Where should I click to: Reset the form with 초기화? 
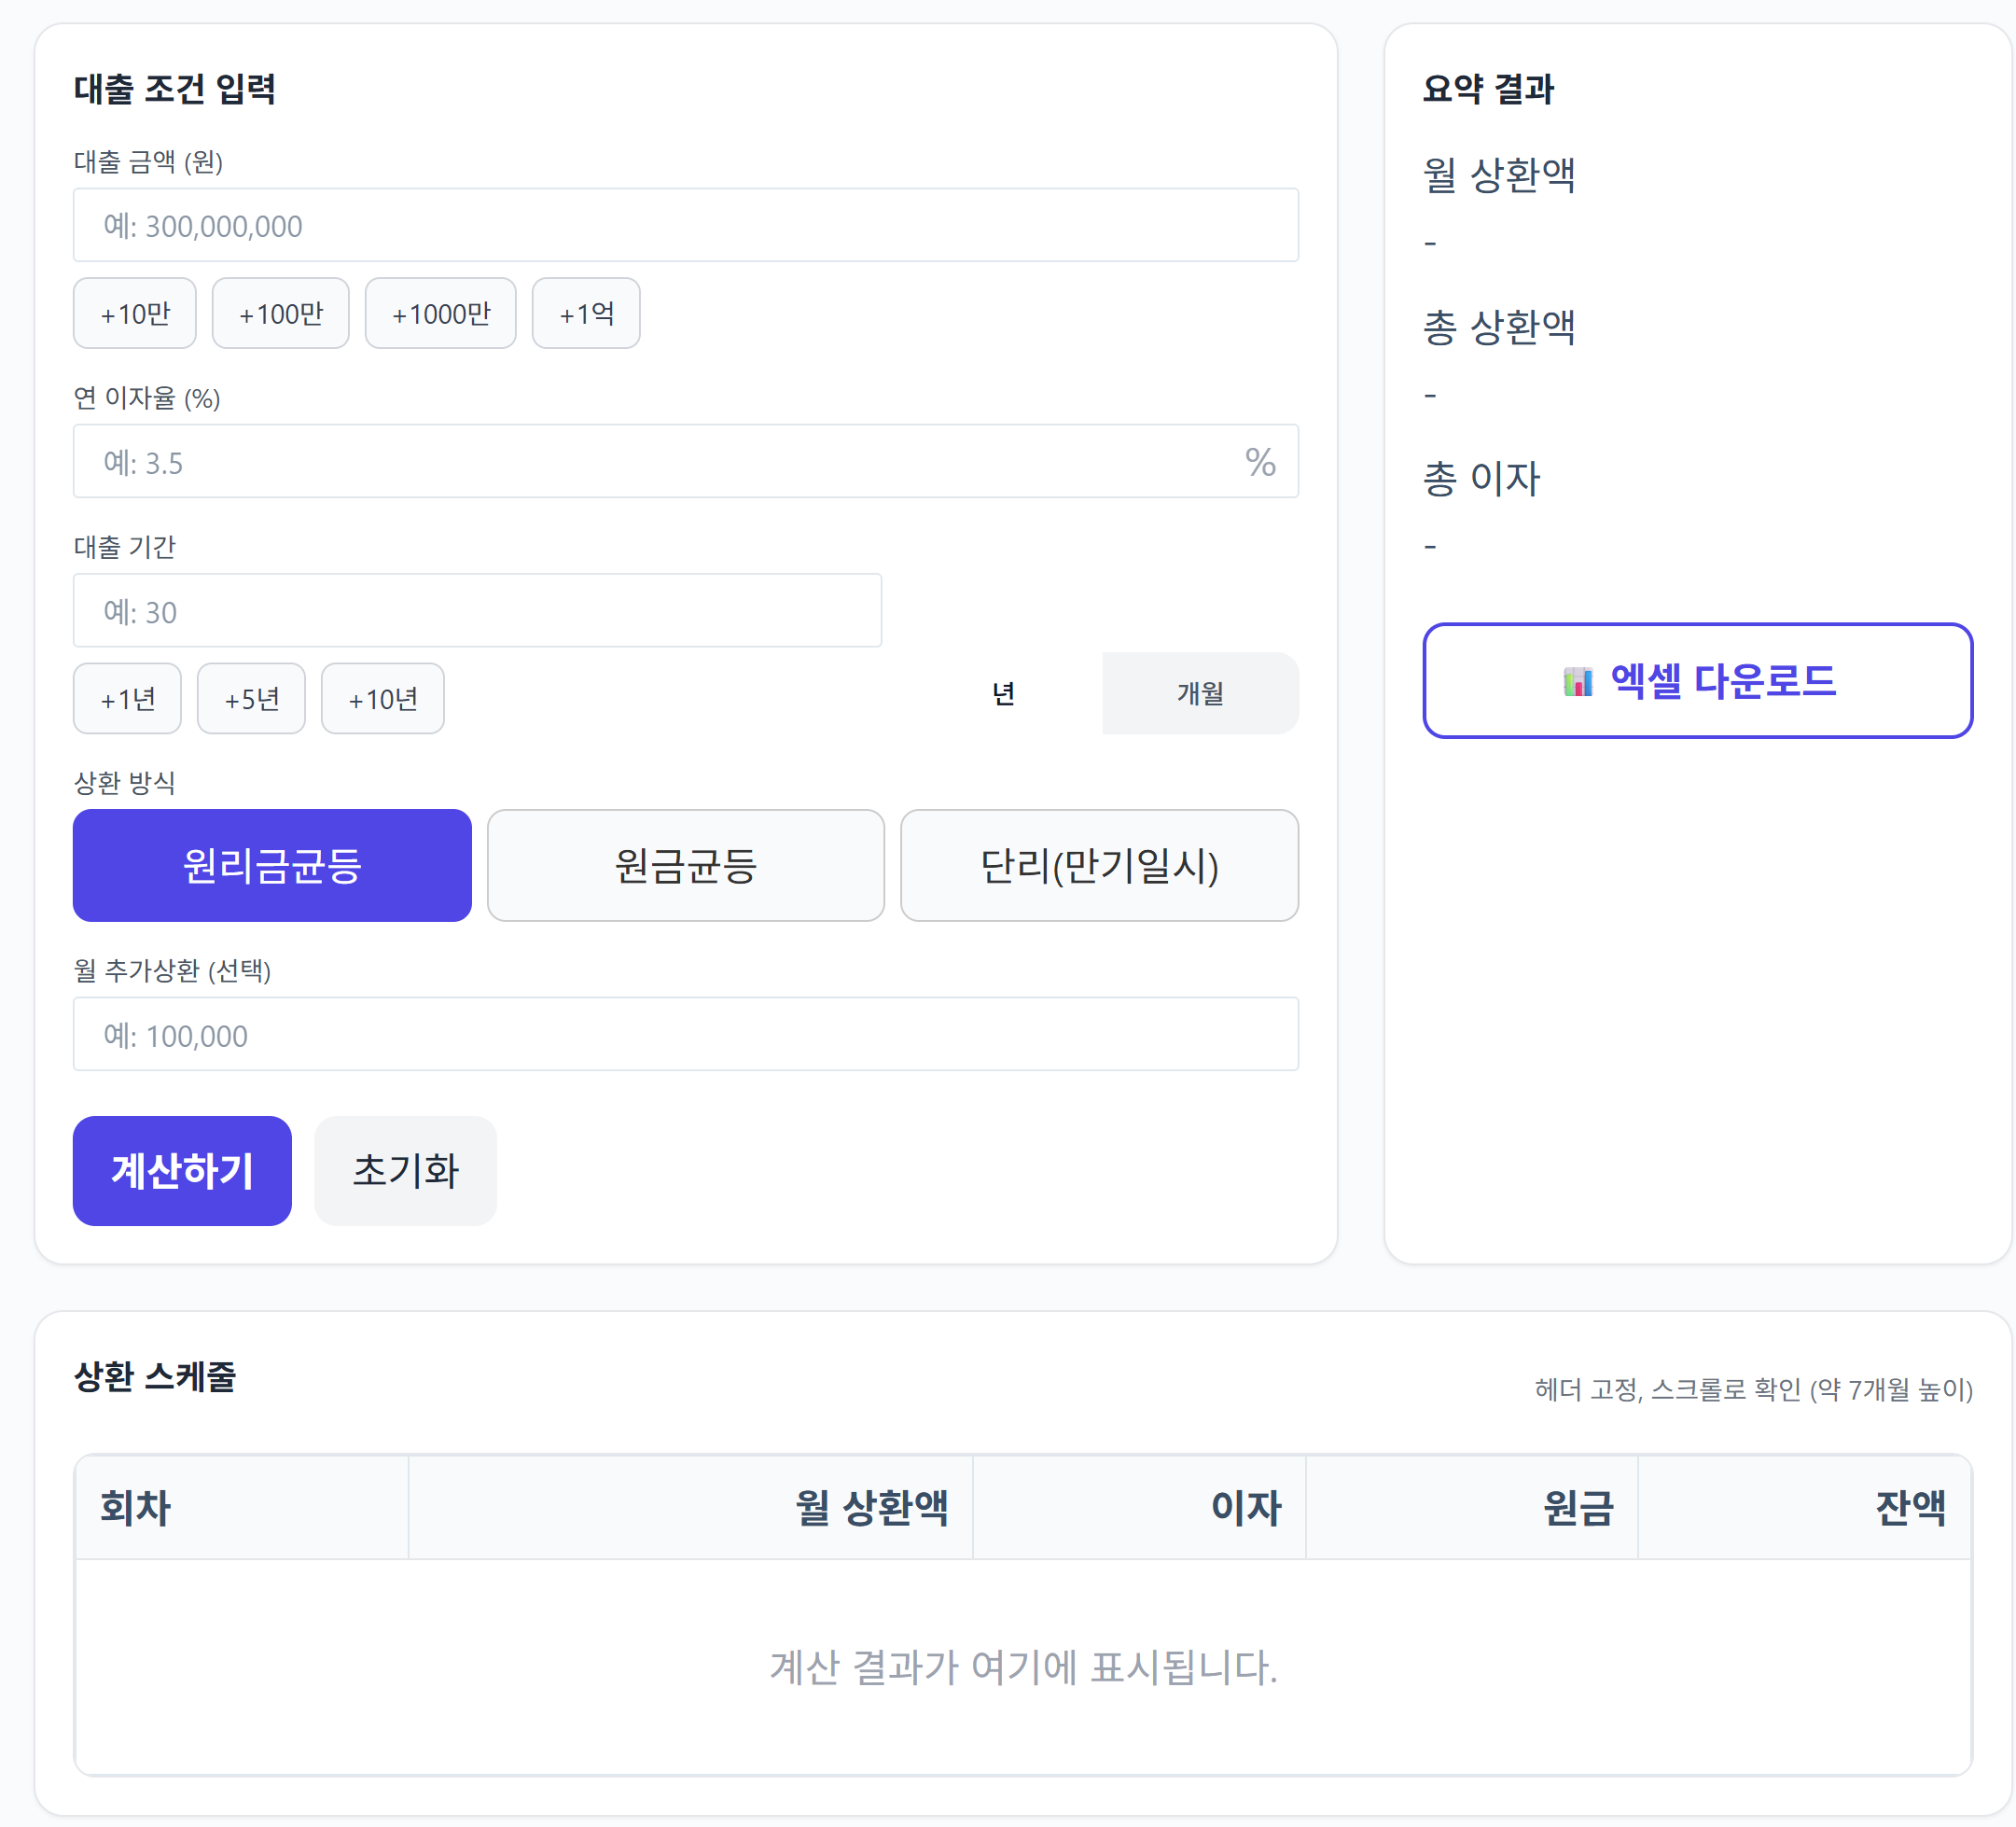(404, 1170)
